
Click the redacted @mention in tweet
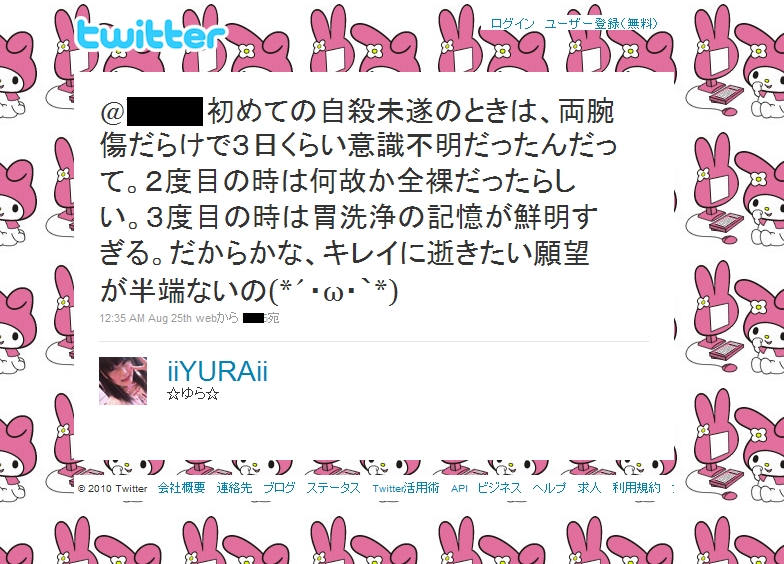click(152, 112)
